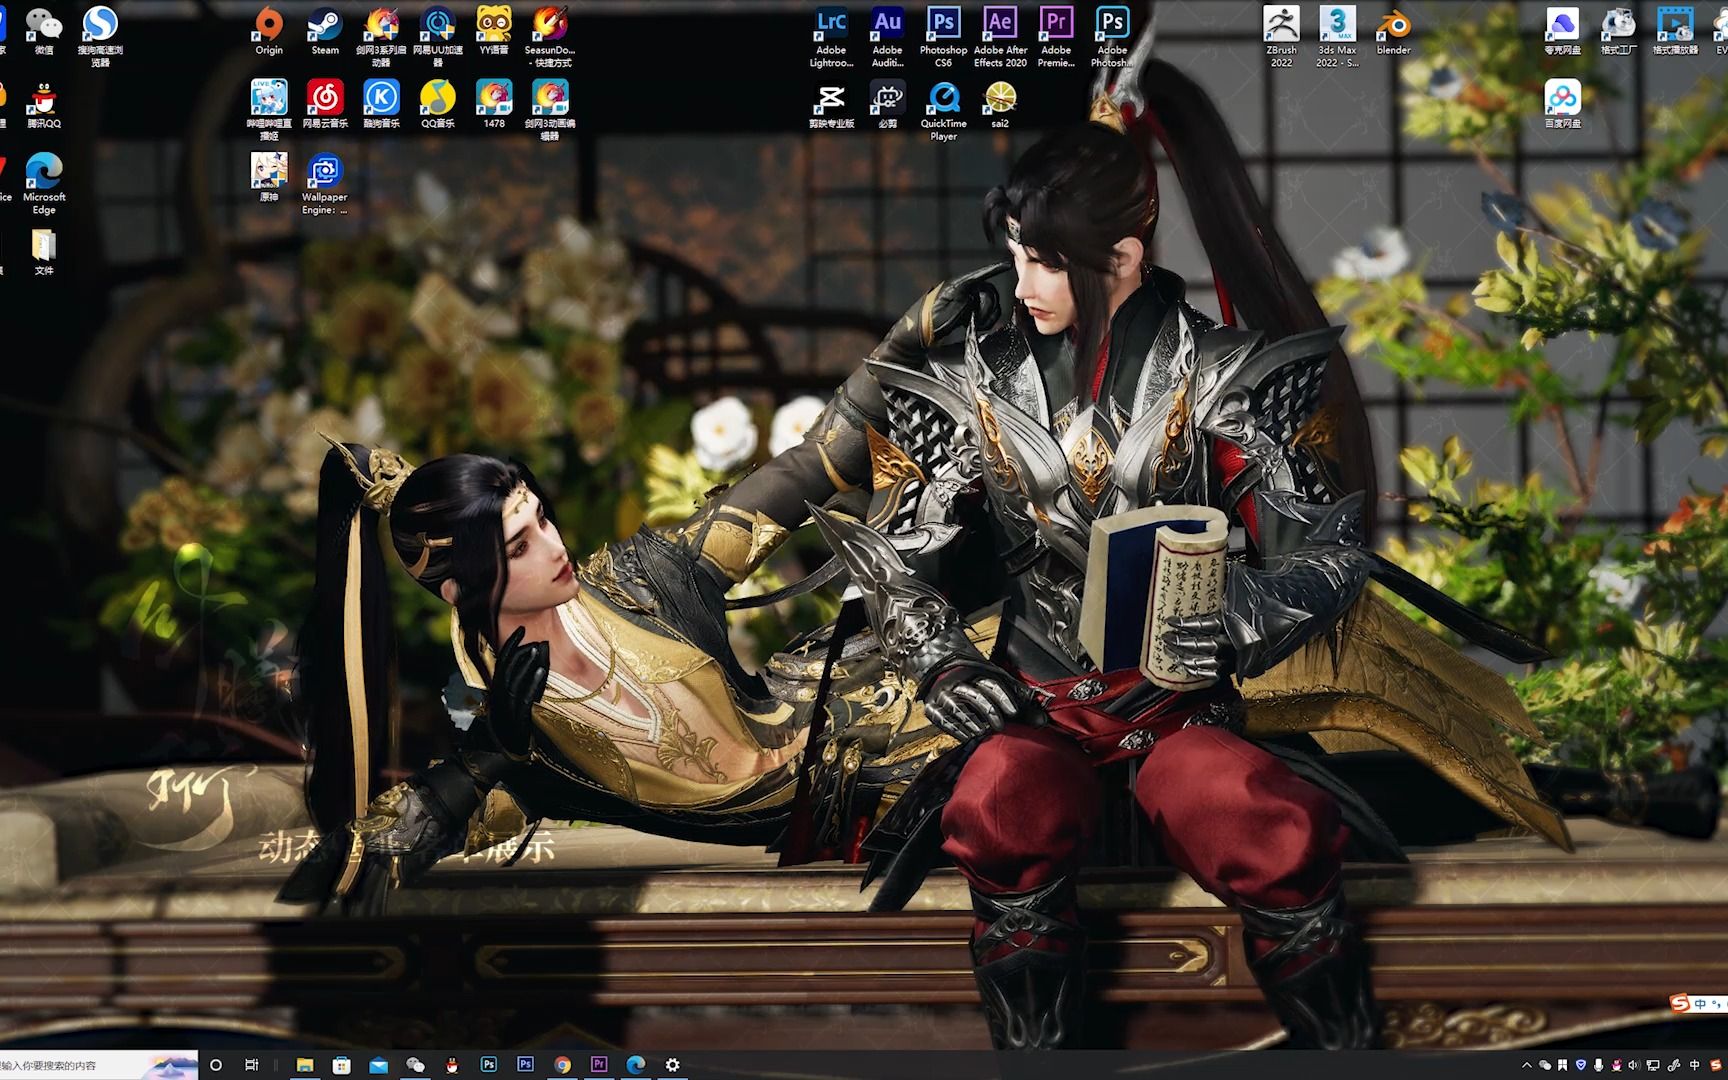The image size is (1728, 1080).
Task: Select the QuickTime Player desktop shortcut
Action: point(943,110)
